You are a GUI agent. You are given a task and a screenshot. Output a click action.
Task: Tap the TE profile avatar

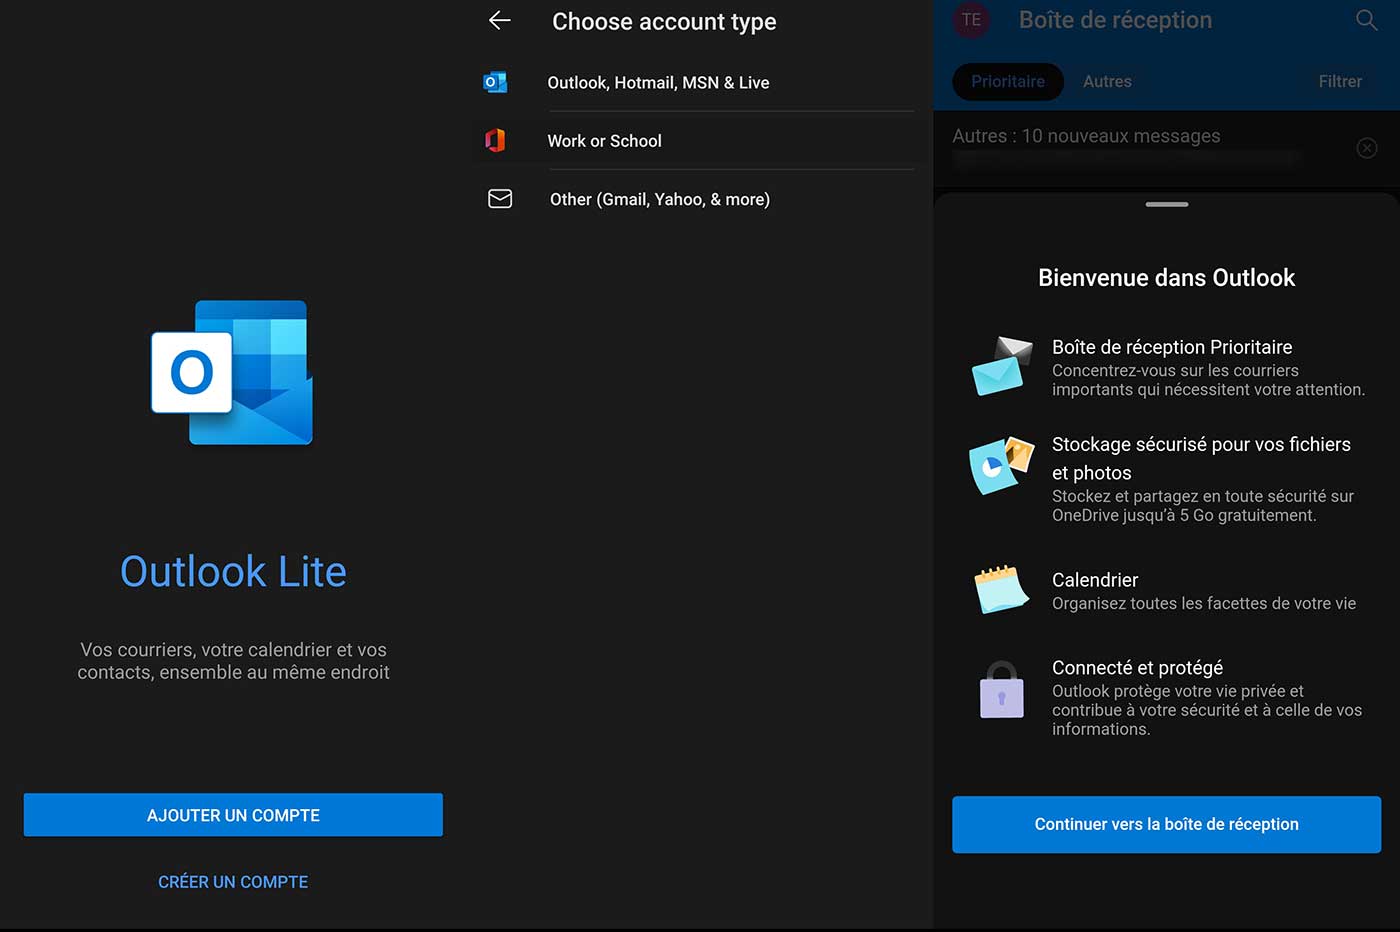pyautogui.click(x=971, y=20)
